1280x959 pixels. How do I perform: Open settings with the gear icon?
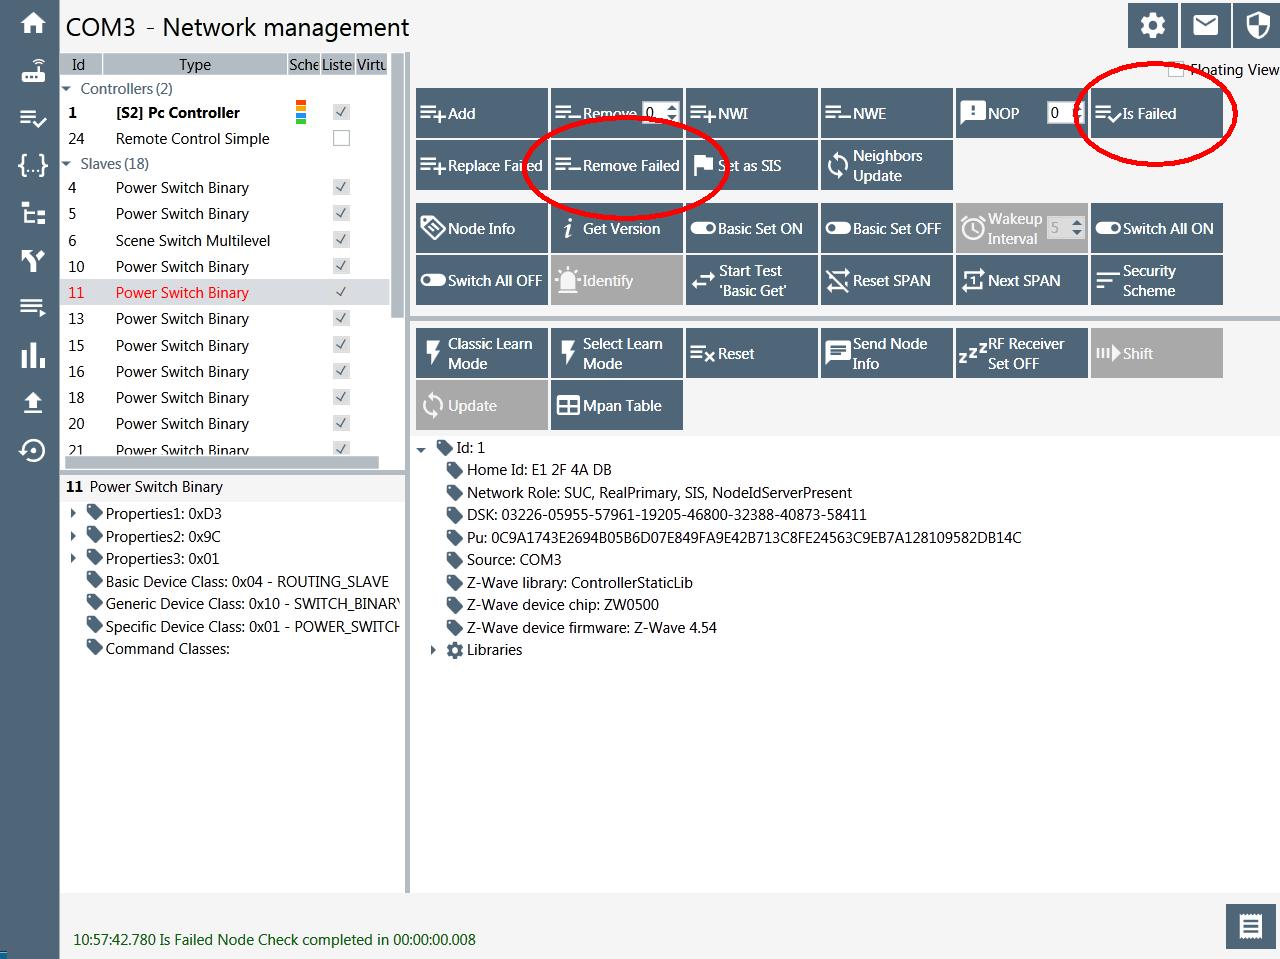click(1153, 25)
